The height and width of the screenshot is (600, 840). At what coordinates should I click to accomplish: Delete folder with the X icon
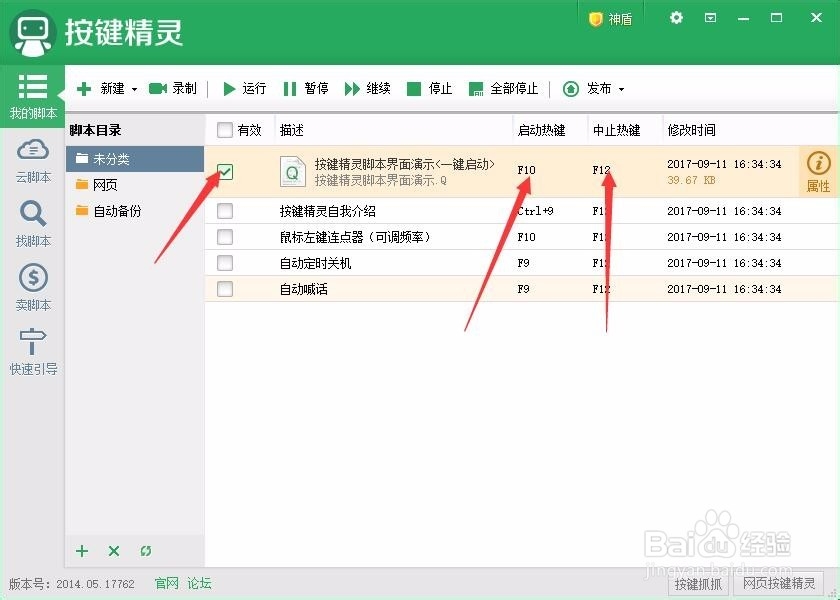(114, 551)
